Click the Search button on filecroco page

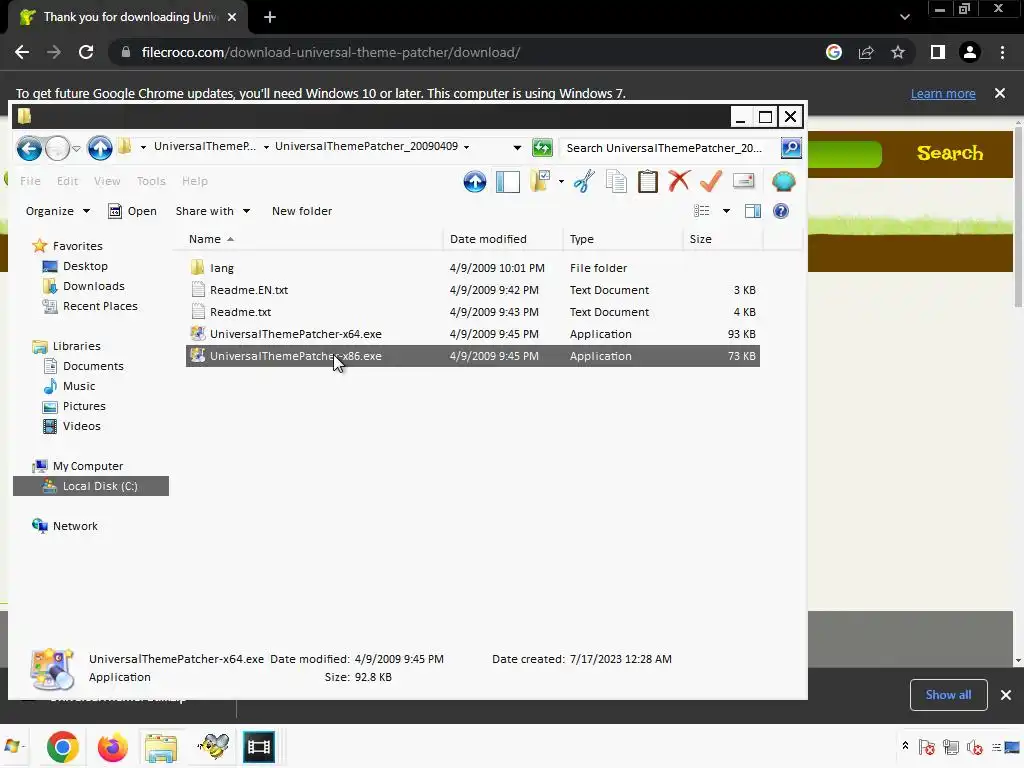click(950, 153)
